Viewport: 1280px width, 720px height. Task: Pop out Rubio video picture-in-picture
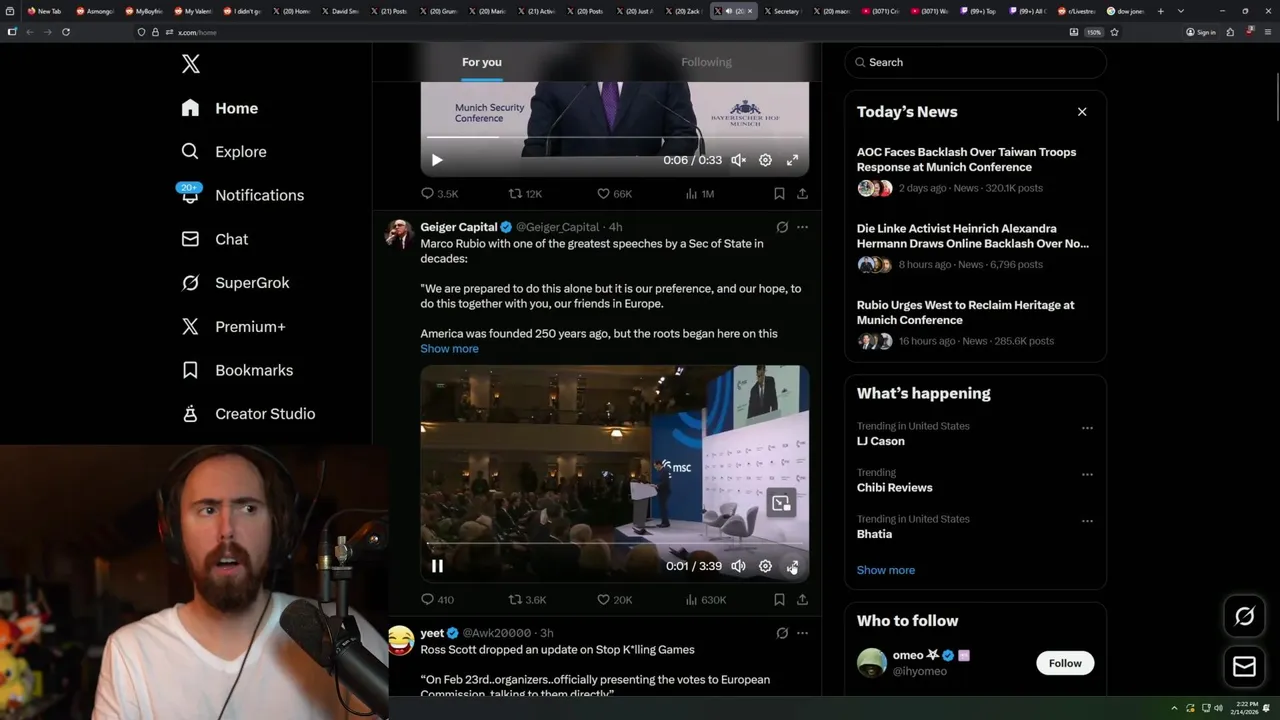pyautogui.click(x=781, y=503)
